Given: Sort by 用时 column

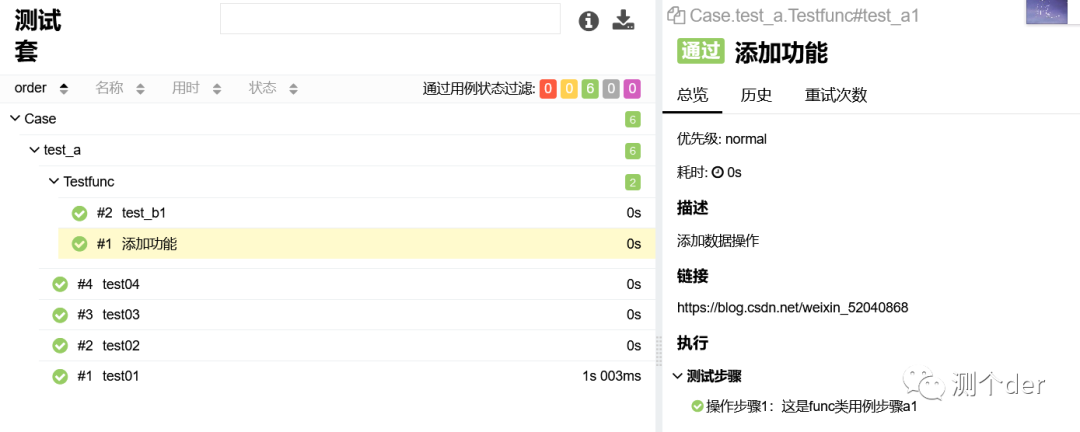Looking at the screenshot, I should (x=196, y=88).
